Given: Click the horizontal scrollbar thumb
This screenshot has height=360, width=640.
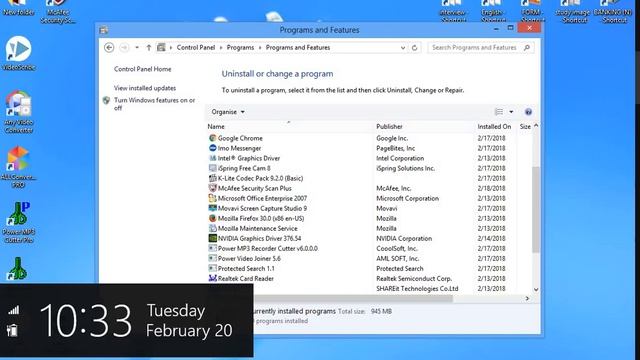Looking at the screenshot, I should click(353, 298).
